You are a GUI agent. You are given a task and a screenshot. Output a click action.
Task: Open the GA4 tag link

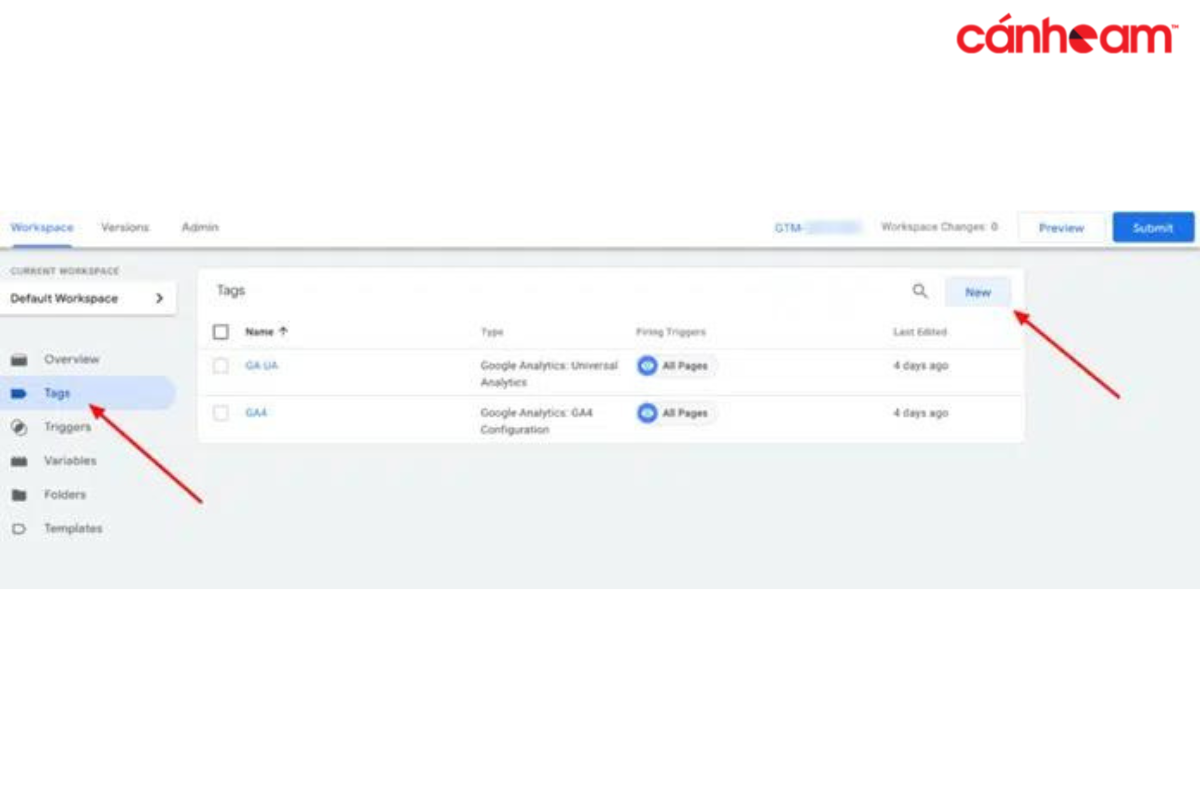(256, 413)
